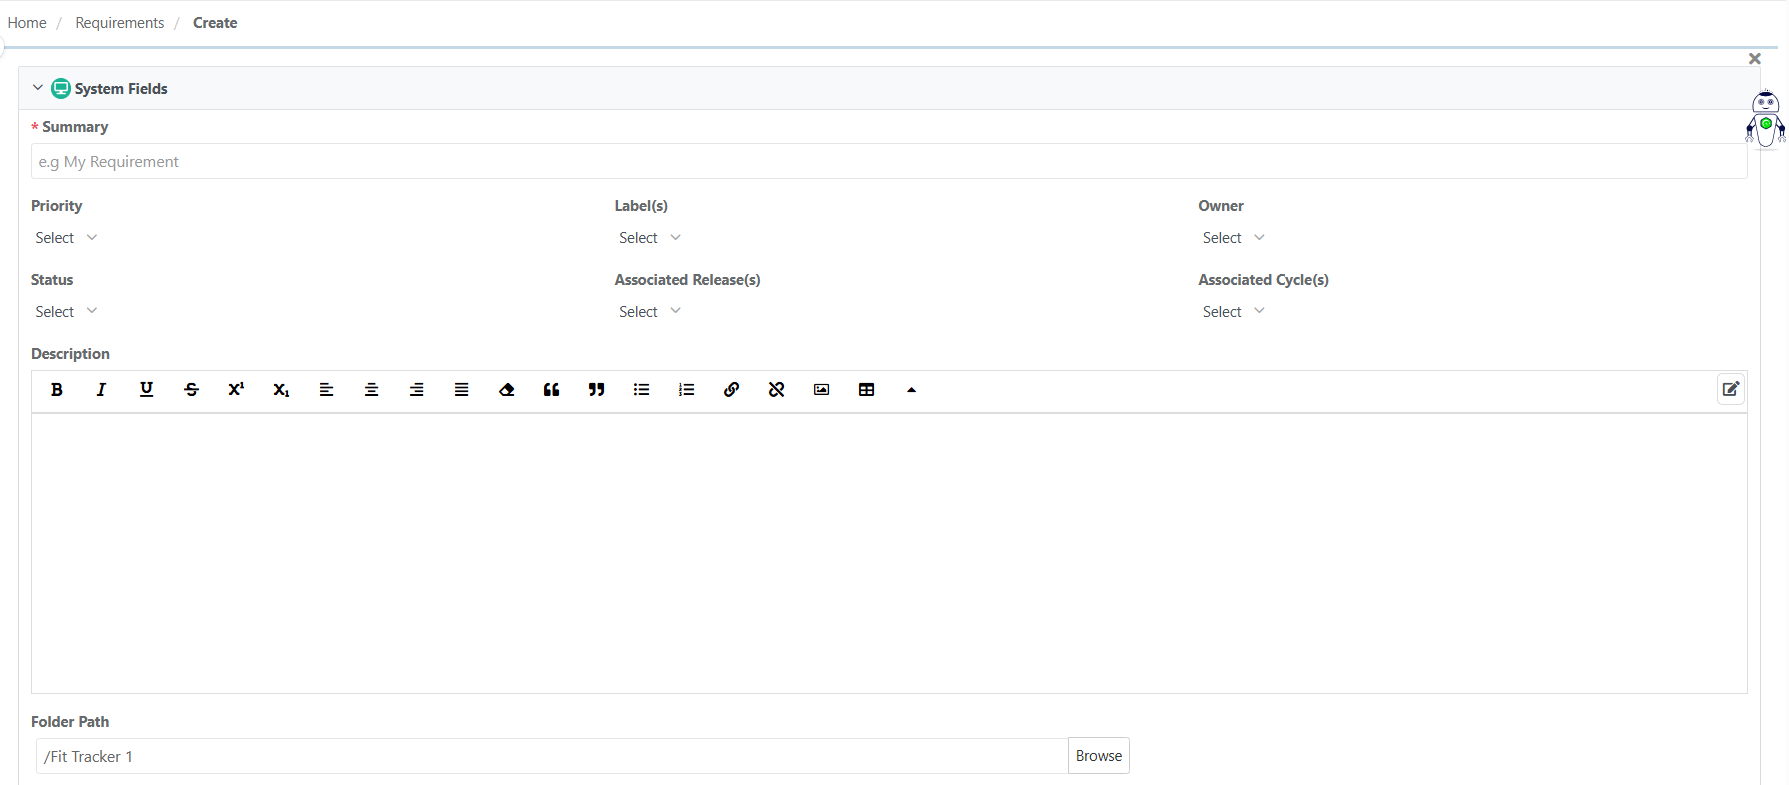Collapse the System Fields section
Image resolution: width=1789 pixels, height=785 pixels.
[38, 88]
